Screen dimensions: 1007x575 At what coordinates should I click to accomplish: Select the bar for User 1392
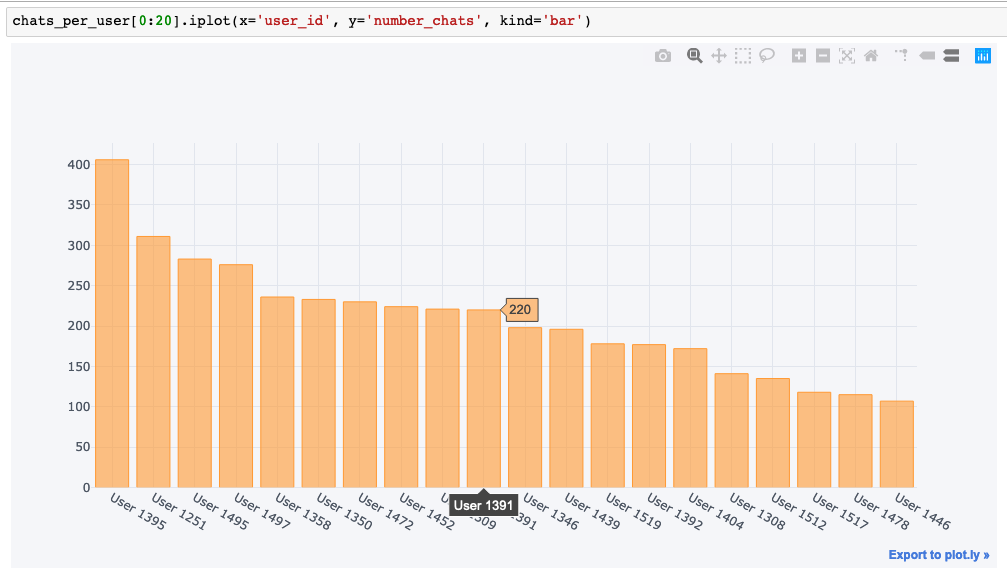649,416
